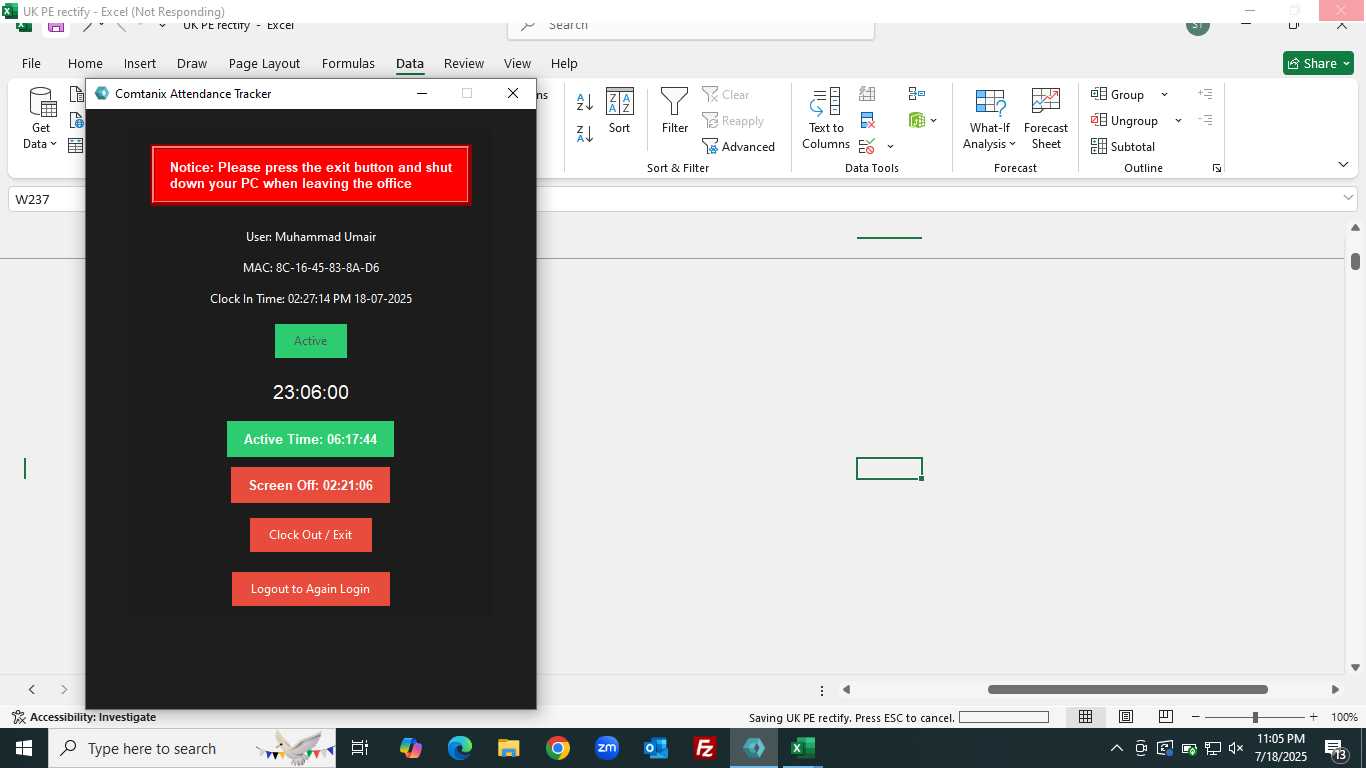
Task: Open Outlook from taskbar
Action: pyautogui.click(x=656, y=748)
